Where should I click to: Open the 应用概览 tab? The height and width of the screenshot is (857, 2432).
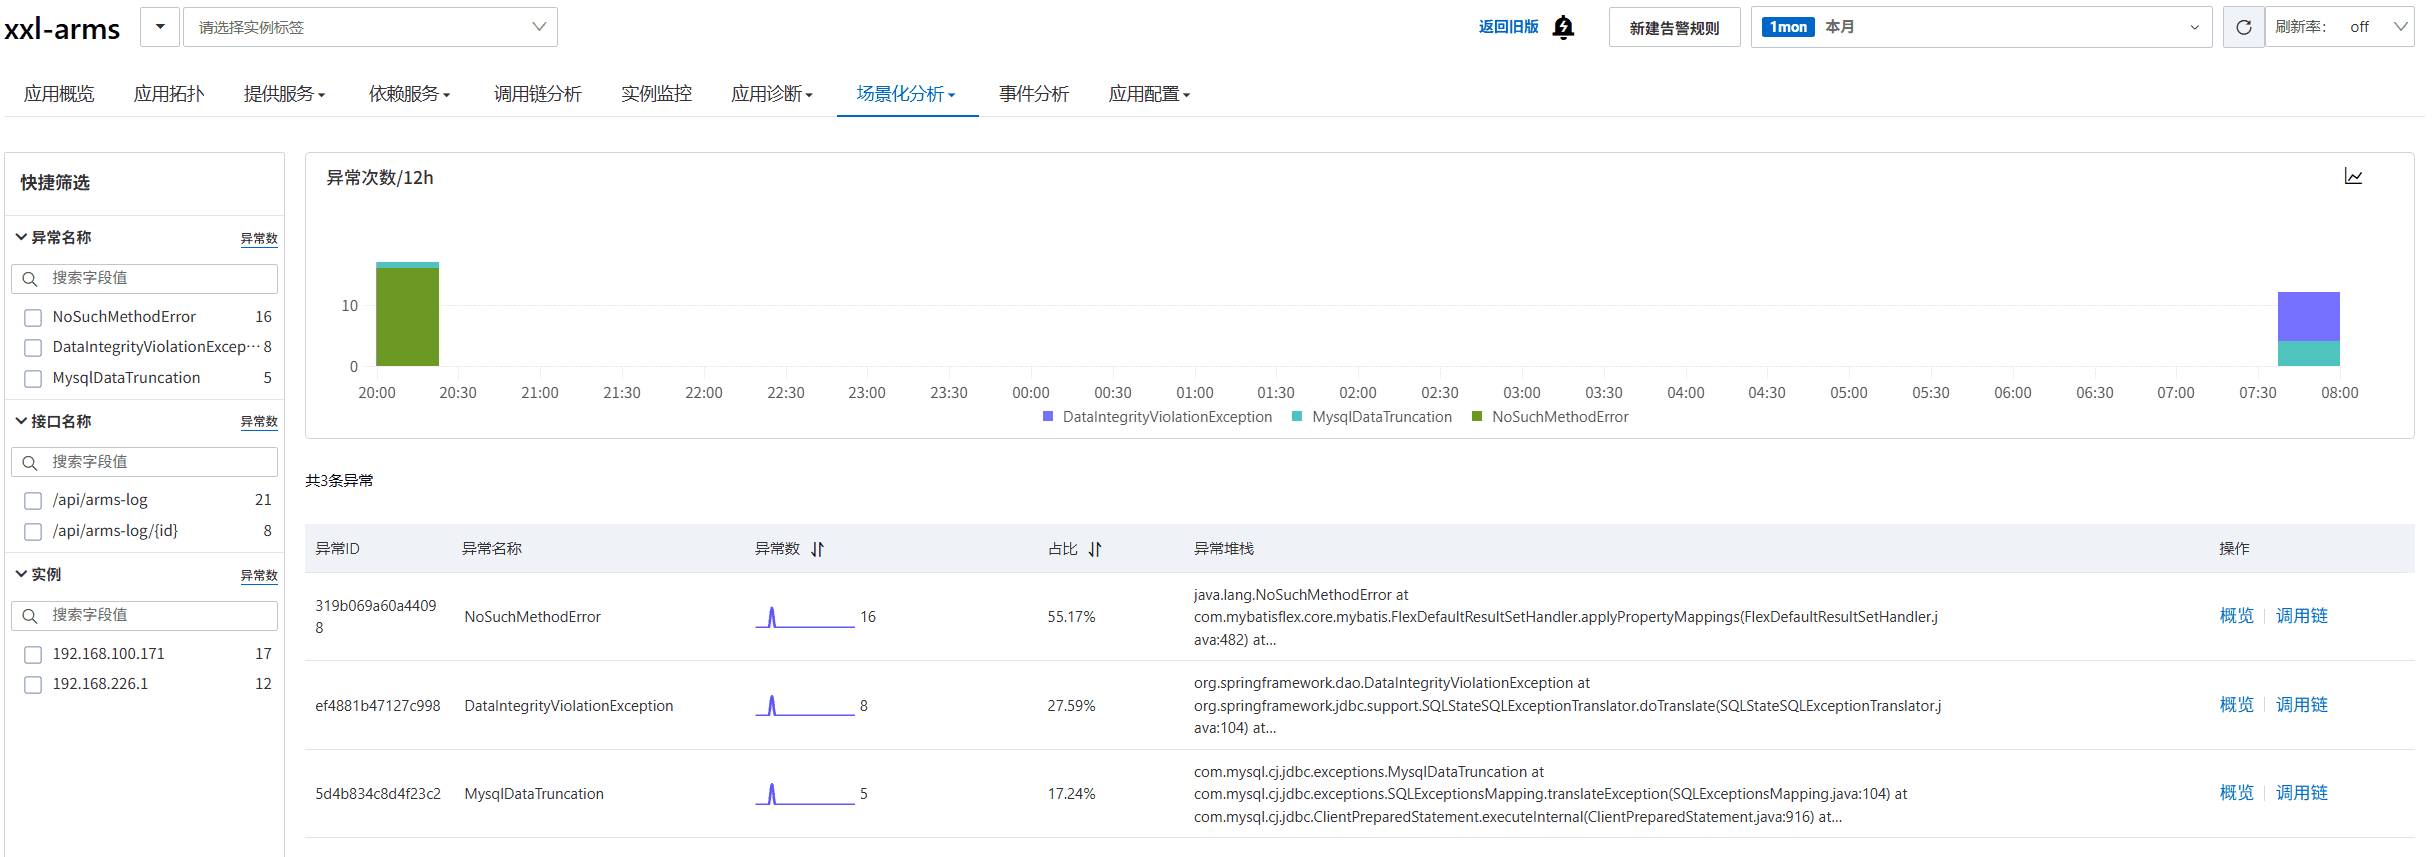59,94
